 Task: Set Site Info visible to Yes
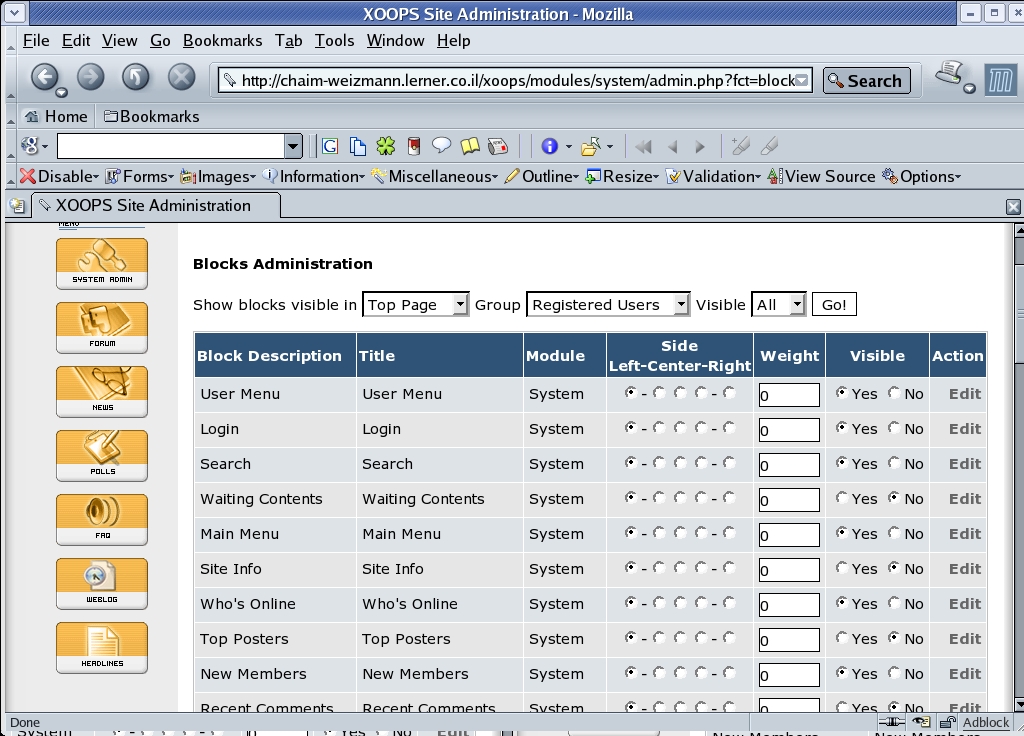[x=842, y=568]
